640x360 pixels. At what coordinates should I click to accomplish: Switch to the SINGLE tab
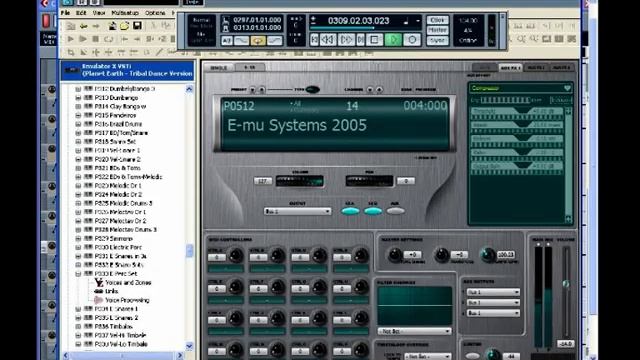[x=219, y=67]
